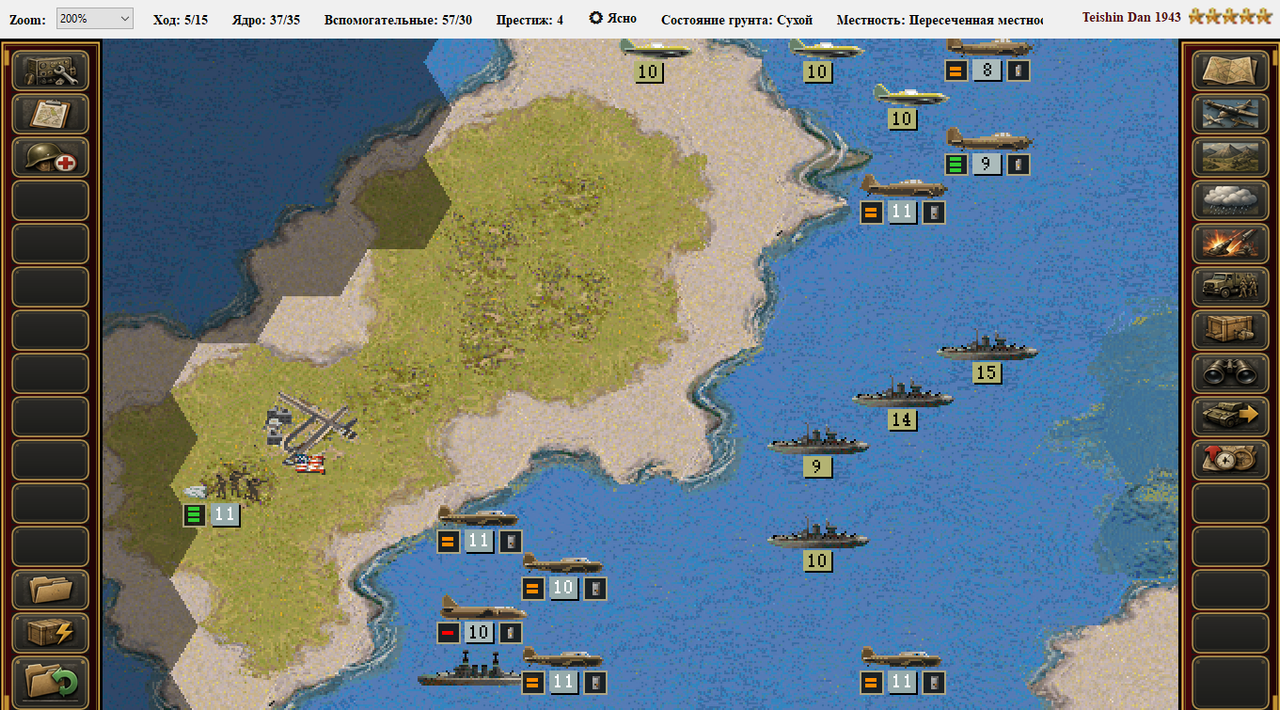Click 'Состояние грунта: Сухой' status text

pos(737,19)
